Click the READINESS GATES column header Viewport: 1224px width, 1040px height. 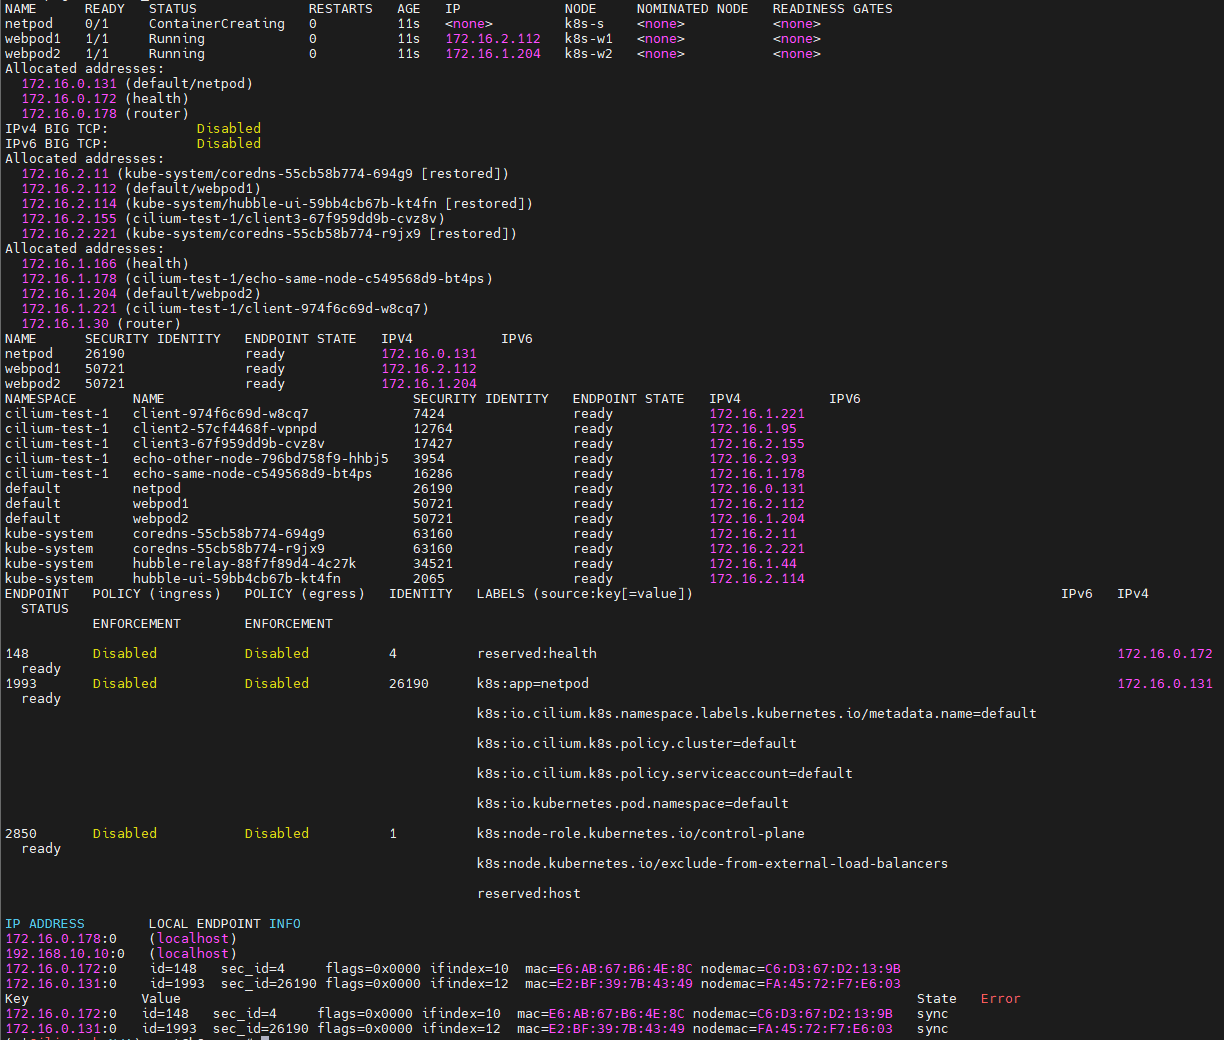coord(832,9)
